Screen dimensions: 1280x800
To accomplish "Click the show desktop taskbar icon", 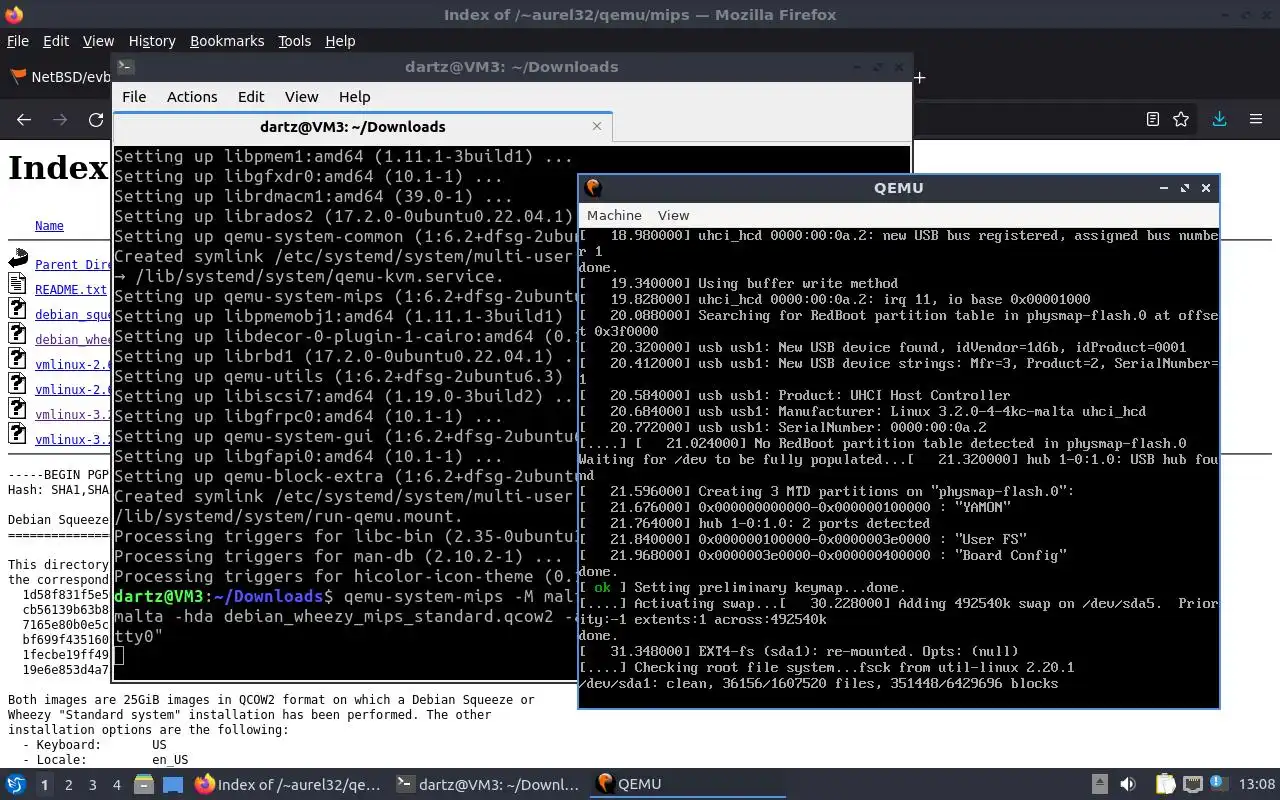I will coord(173,784).
